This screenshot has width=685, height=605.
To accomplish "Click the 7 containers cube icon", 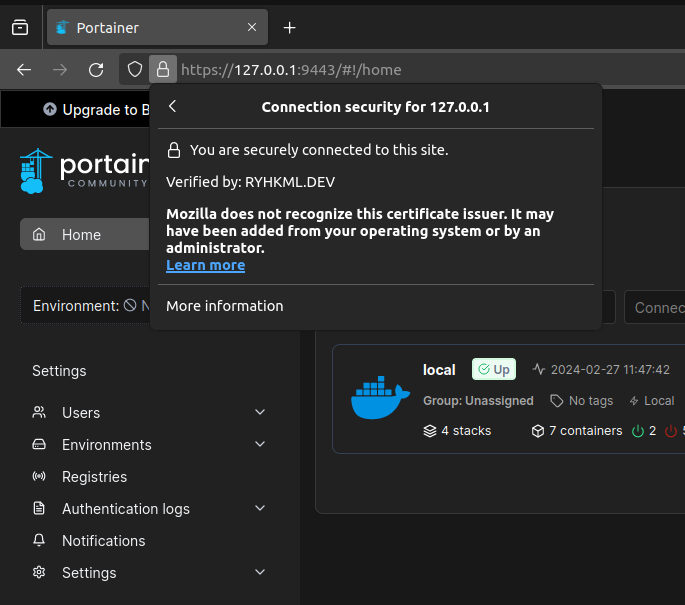I will (x=538, y=431).
